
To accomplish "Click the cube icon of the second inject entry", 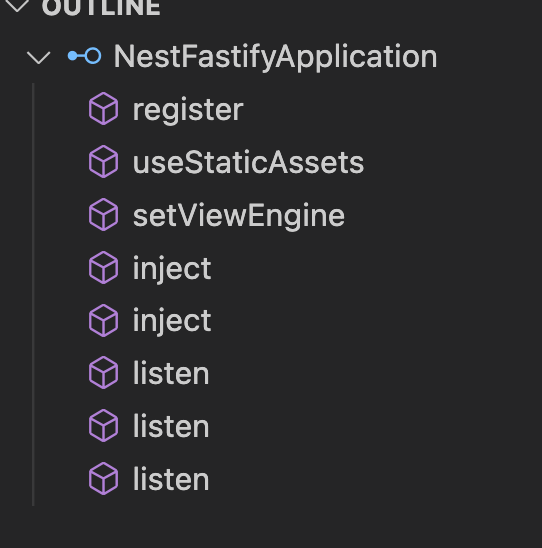I will [x=103, y=320].
